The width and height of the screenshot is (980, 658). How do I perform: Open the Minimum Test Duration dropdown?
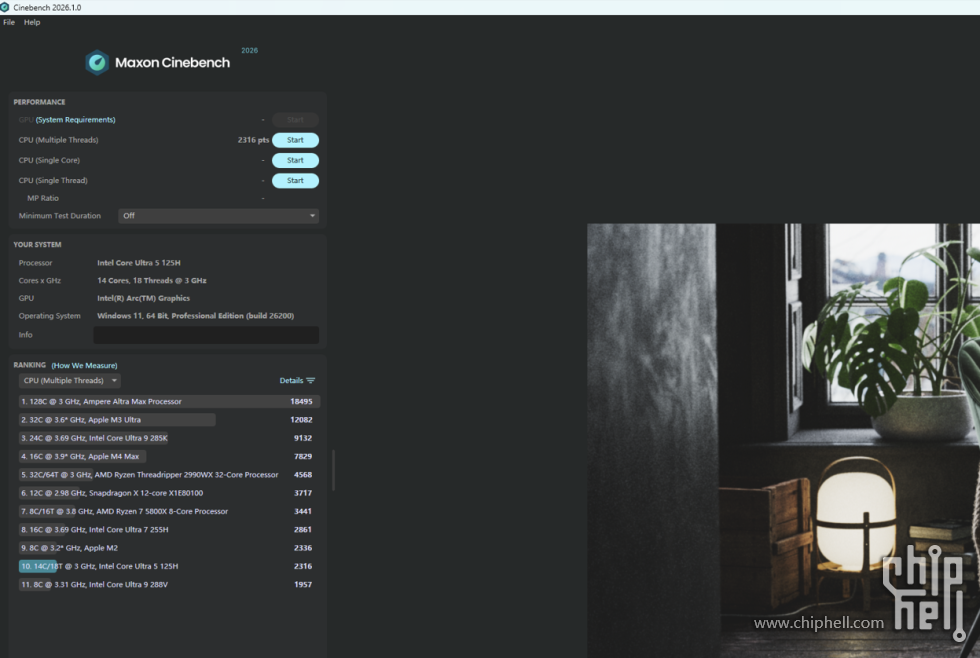point(218,215)
